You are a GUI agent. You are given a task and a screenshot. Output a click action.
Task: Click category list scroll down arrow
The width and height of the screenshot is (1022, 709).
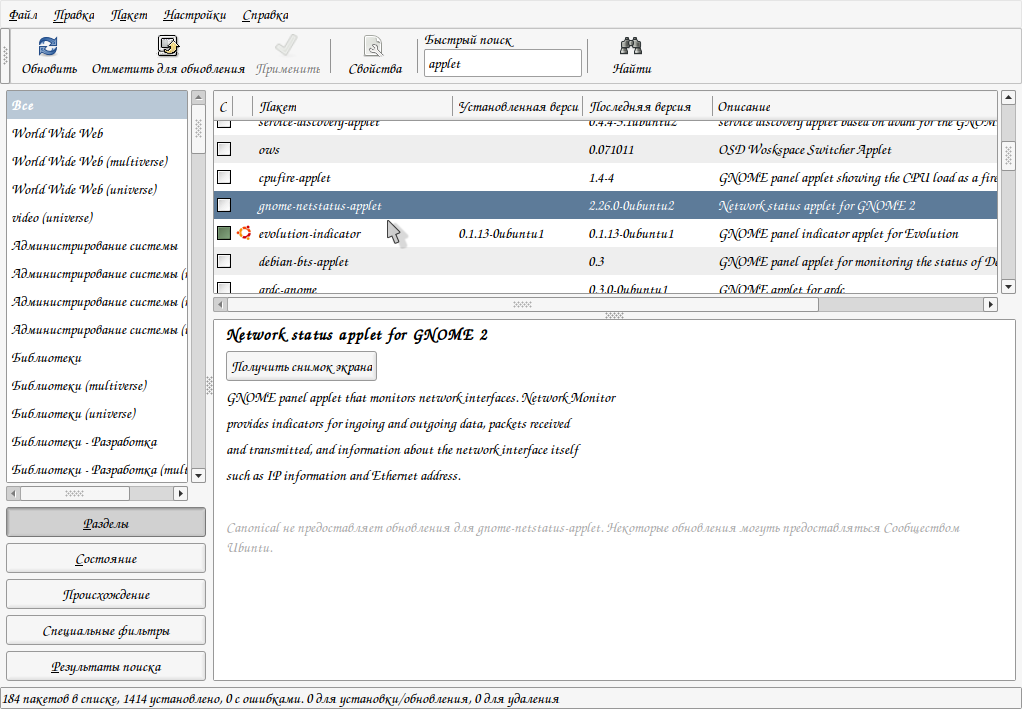(199, 476)
